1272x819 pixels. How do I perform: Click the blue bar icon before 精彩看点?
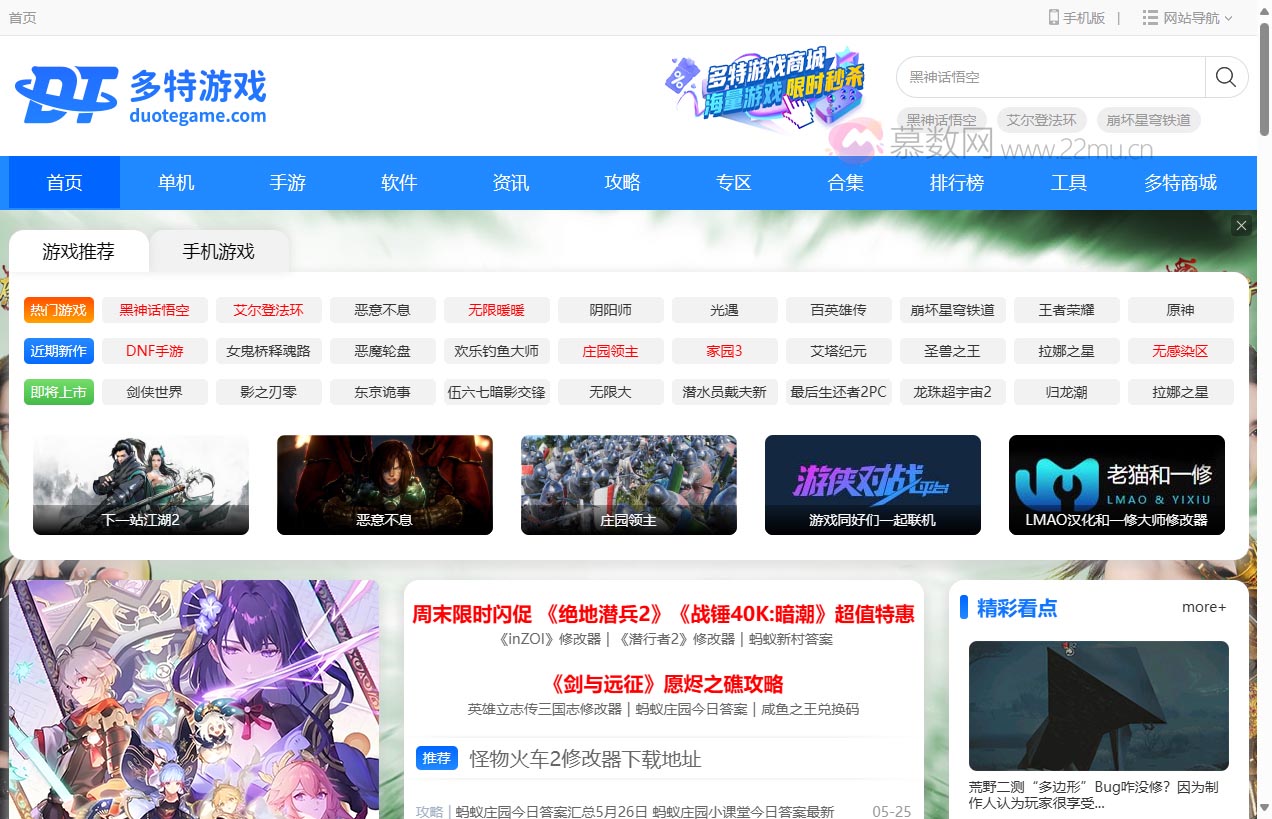click(965, 607)
